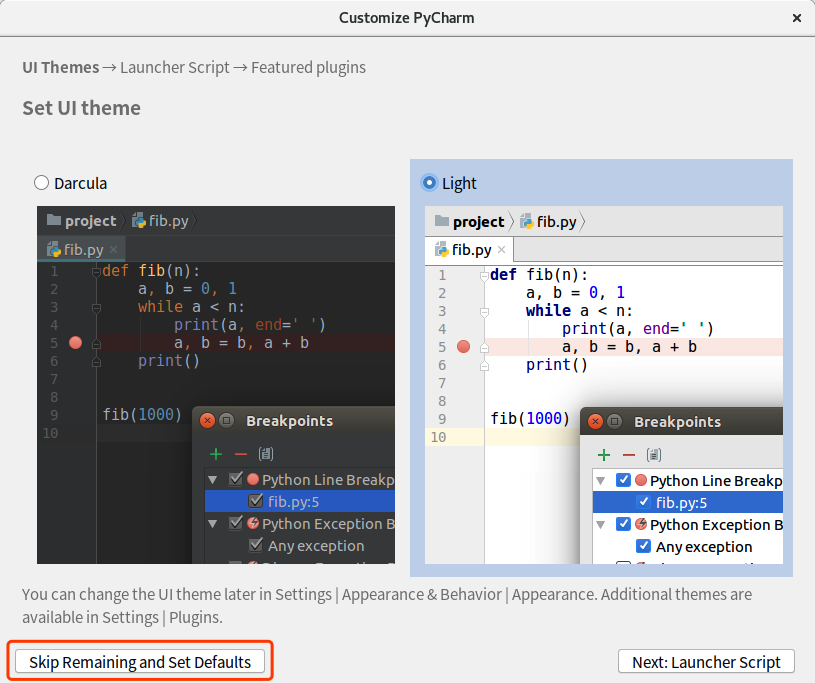This screenshot has width=815, height=683.
Task: Toggle Python Exception checkbox in Light preview
Action: pyautogui.click(x=623, y=524)
